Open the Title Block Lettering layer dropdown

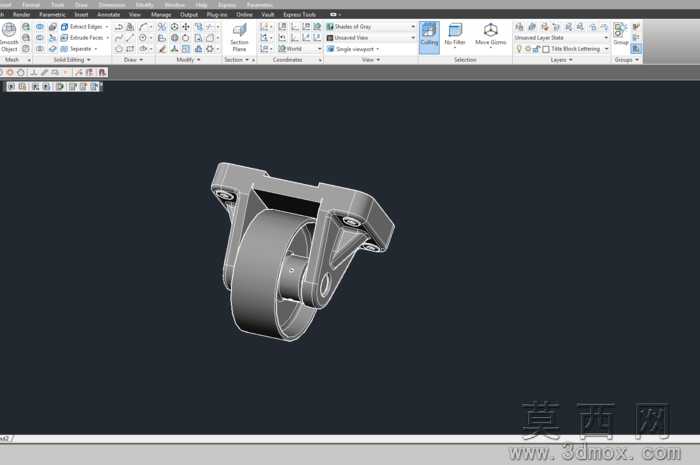[x=606, y=49]
